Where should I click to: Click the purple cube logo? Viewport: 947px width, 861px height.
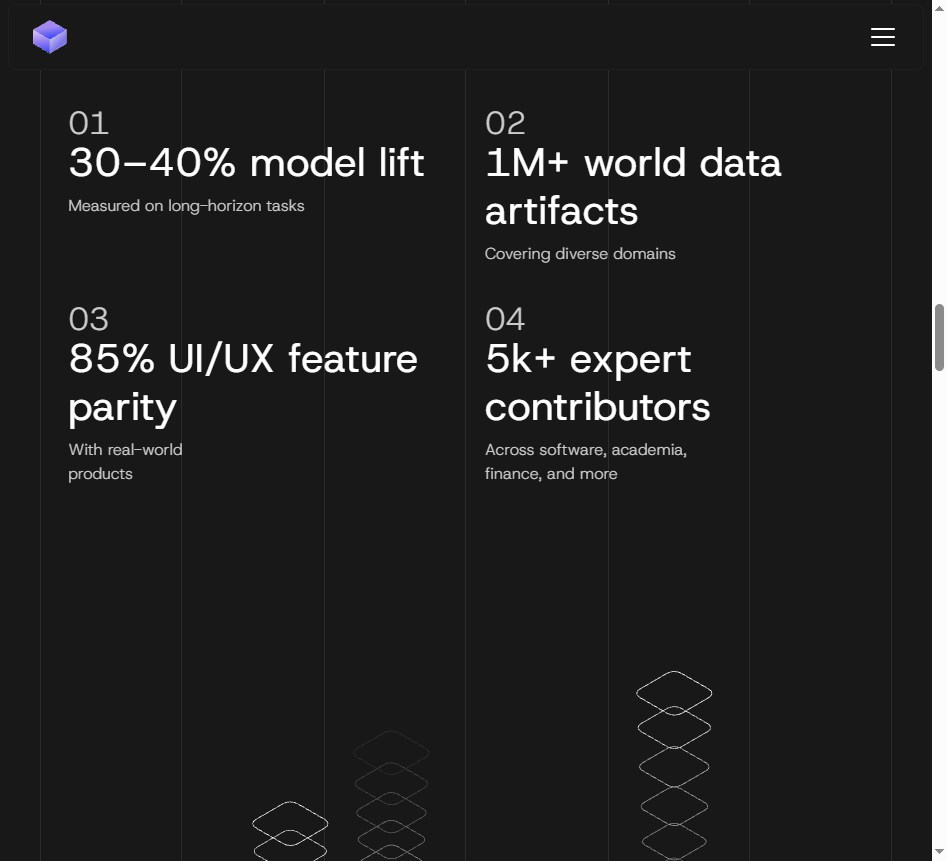pyautogui.click(x=50, y=37)
